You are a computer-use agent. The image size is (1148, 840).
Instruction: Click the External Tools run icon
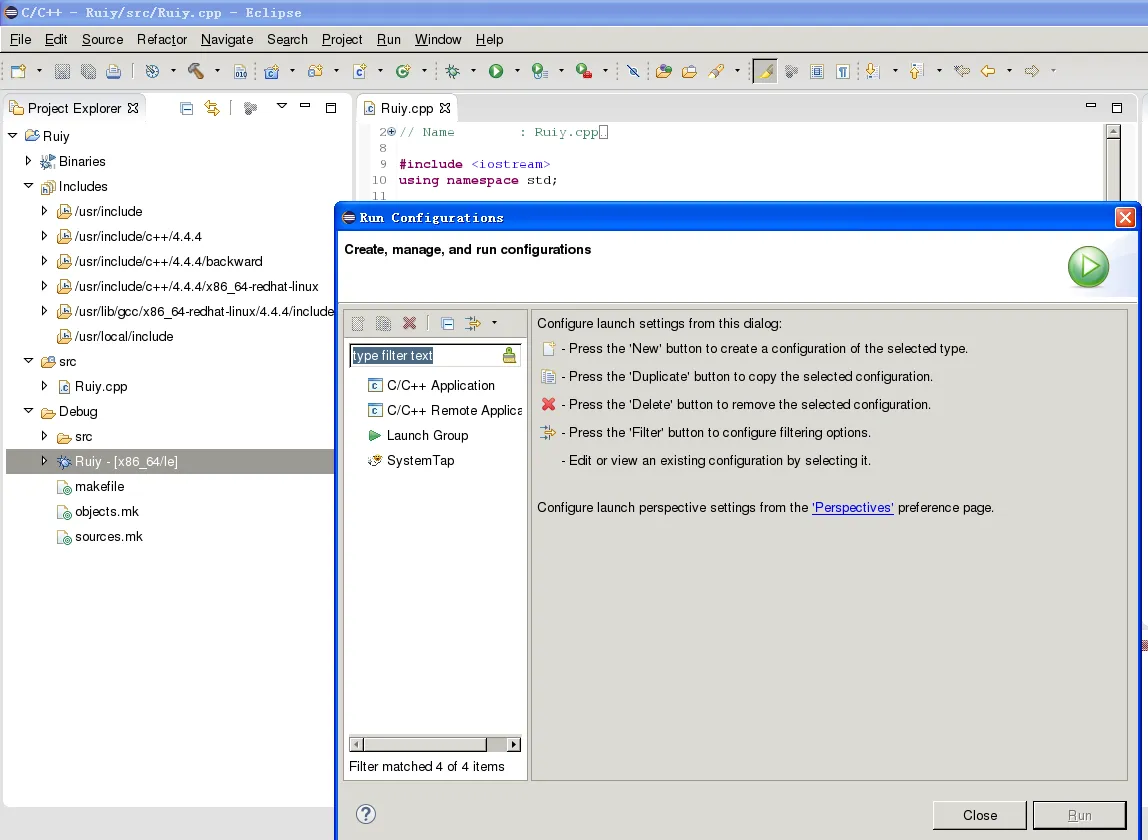point(584,71)
